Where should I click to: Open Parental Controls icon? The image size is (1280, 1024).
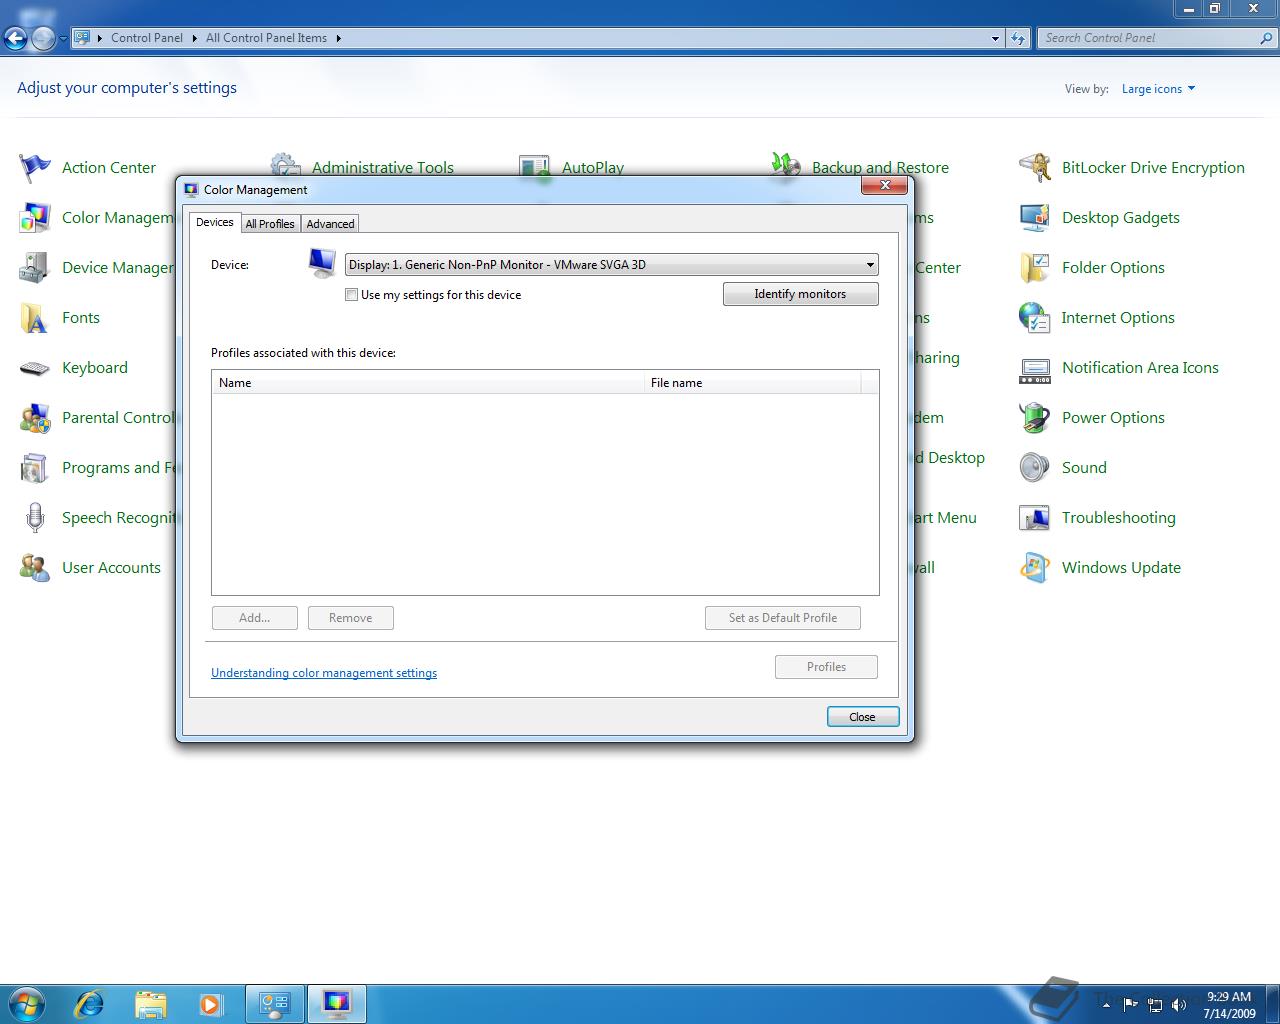click(x=35, y=417)
